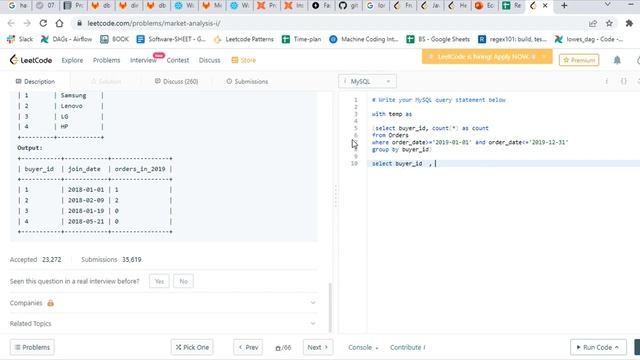Click the Submissions 35,619 count
Image resolution: width=640 pixels, height=360 pixels.
click(x=111, y=260)
